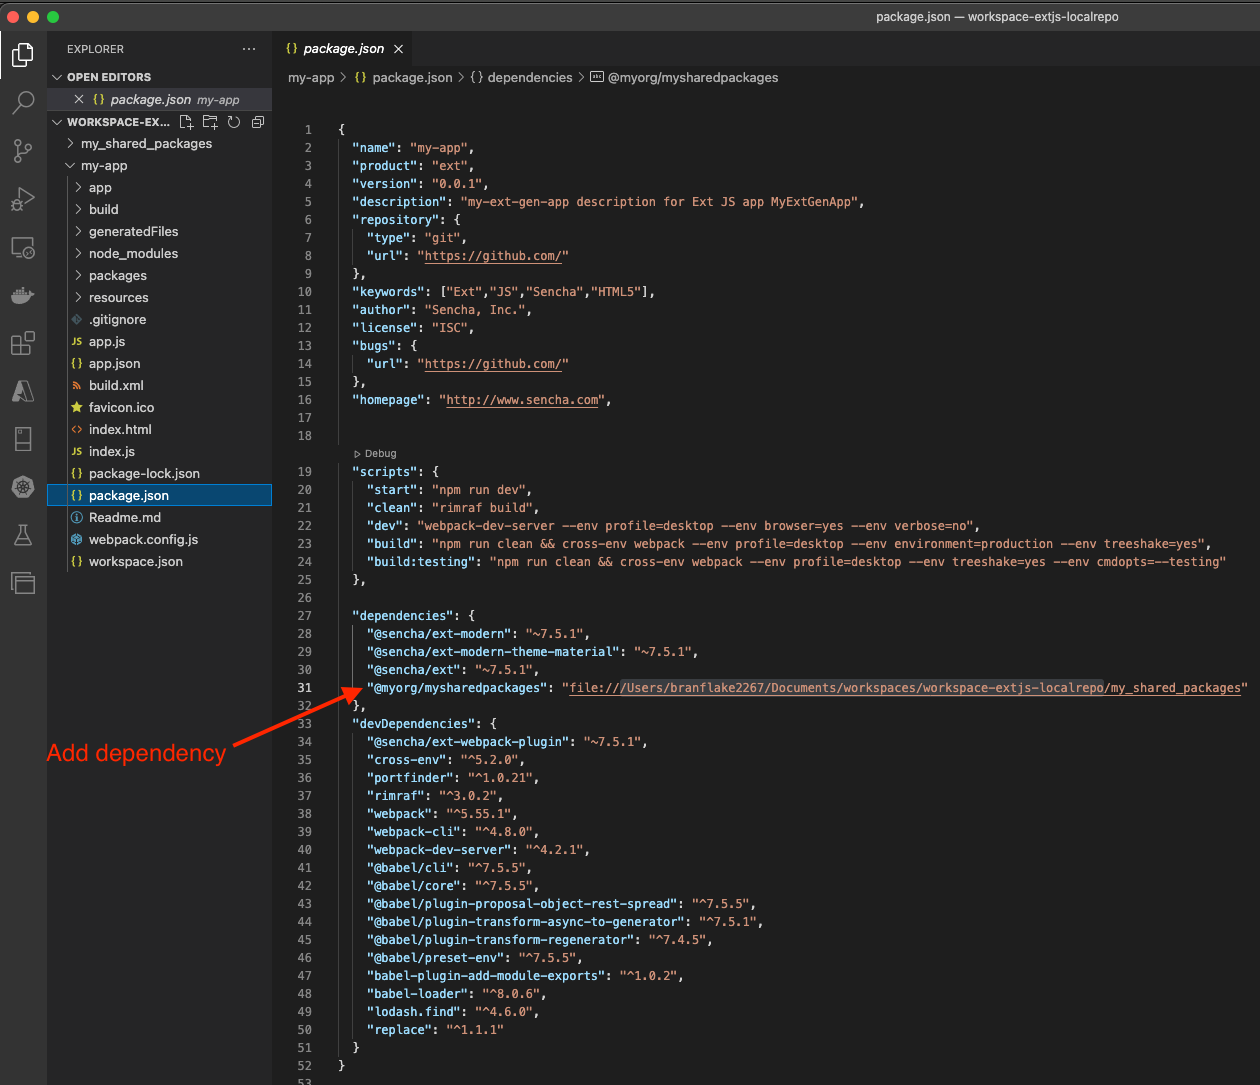Open the Run and Debug view
1260x1085 pixels.
click(x=23, y=199)
